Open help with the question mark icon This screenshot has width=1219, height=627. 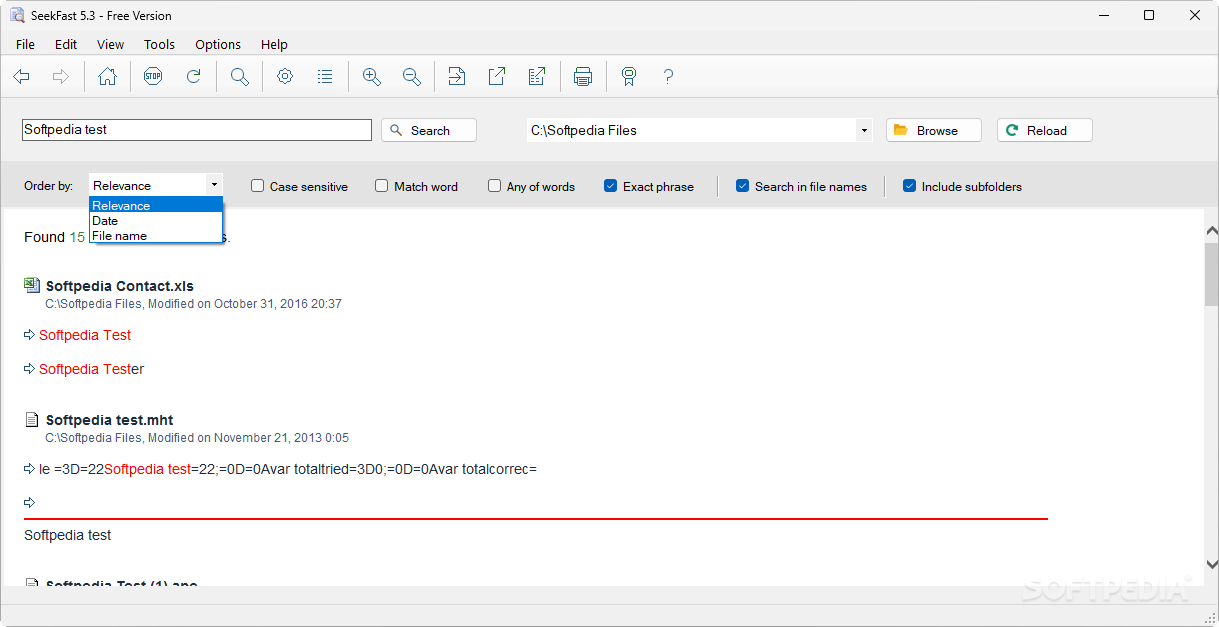(668, 77)
